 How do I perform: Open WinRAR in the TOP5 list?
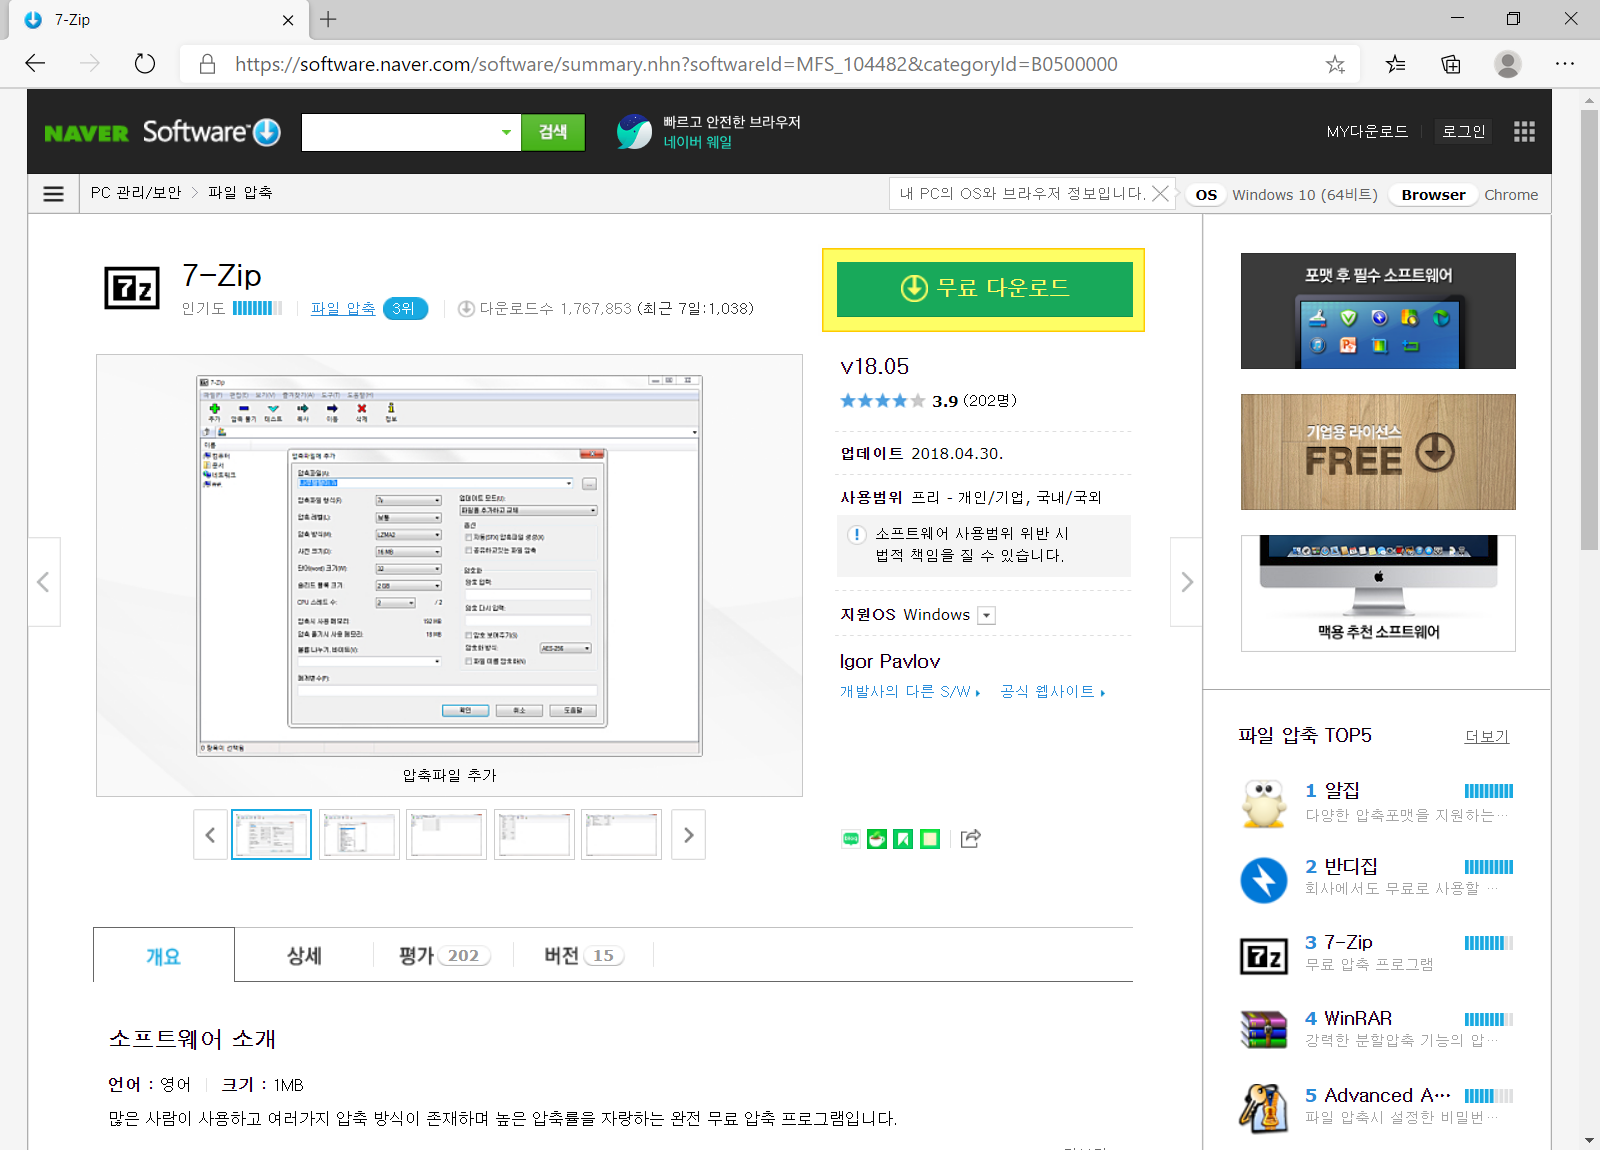click(x=1358, y=1019)
